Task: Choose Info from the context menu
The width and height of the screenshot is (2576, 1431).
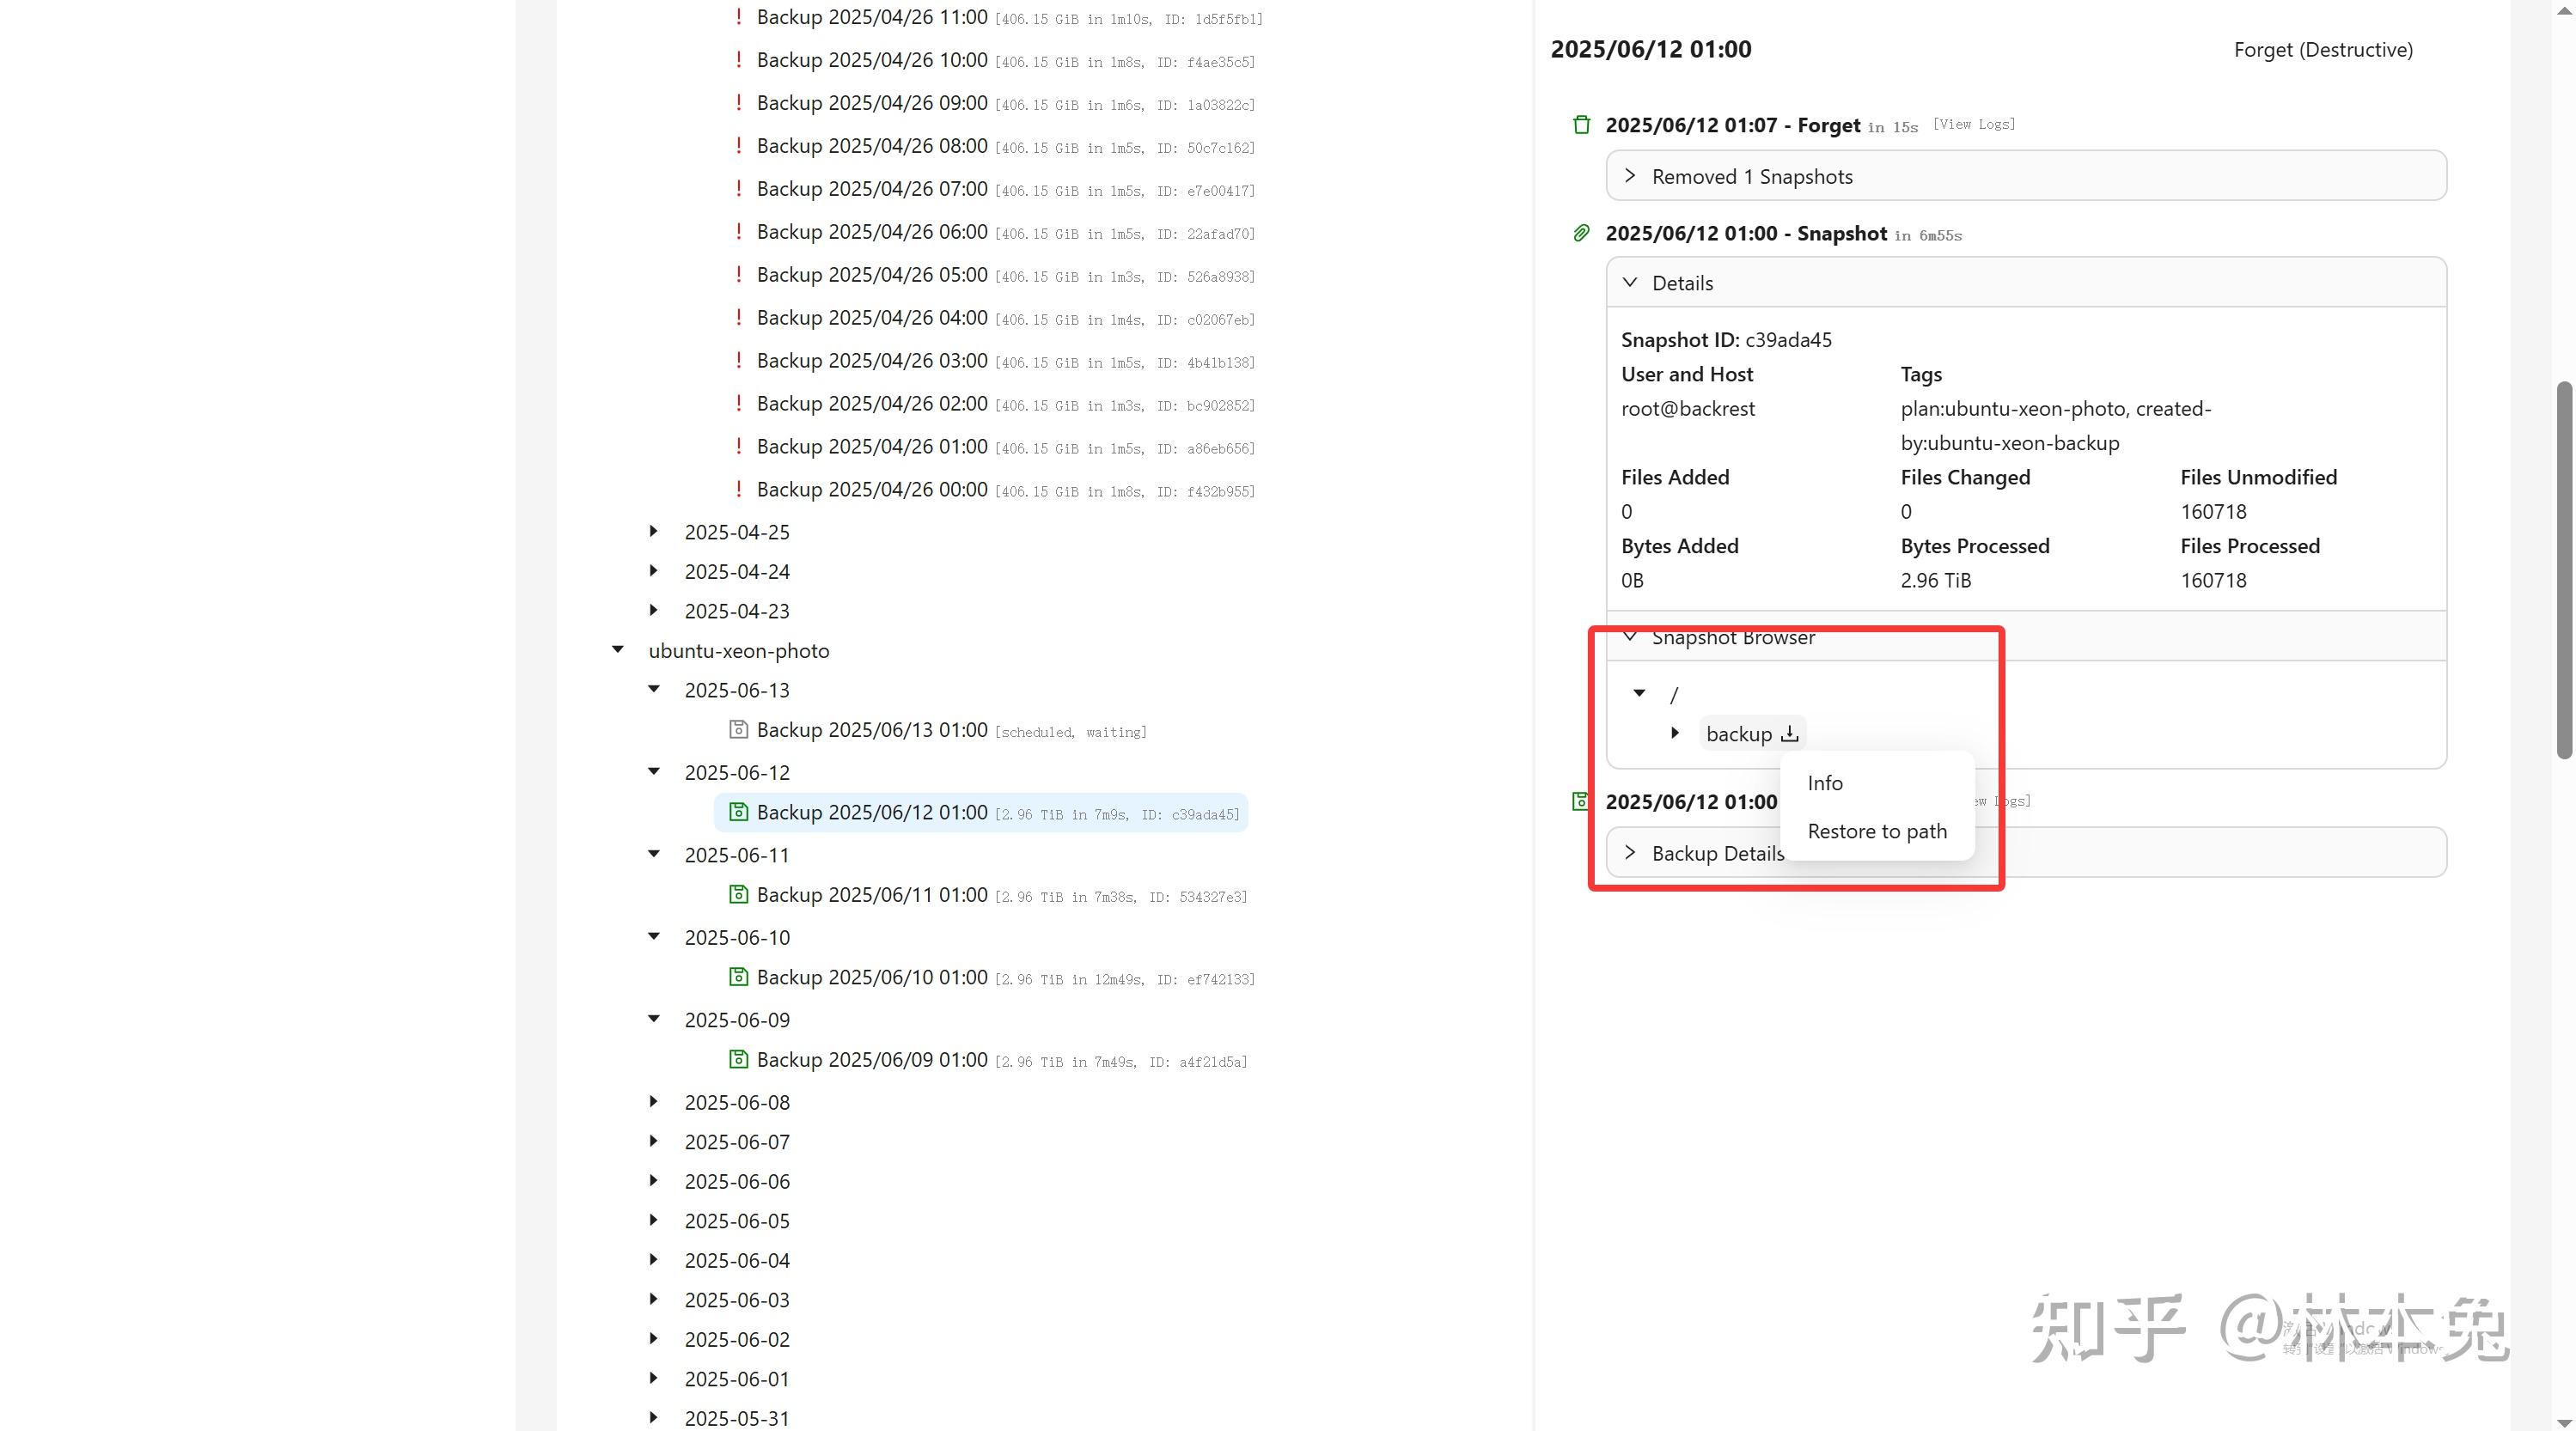Action: [1825, 783]
